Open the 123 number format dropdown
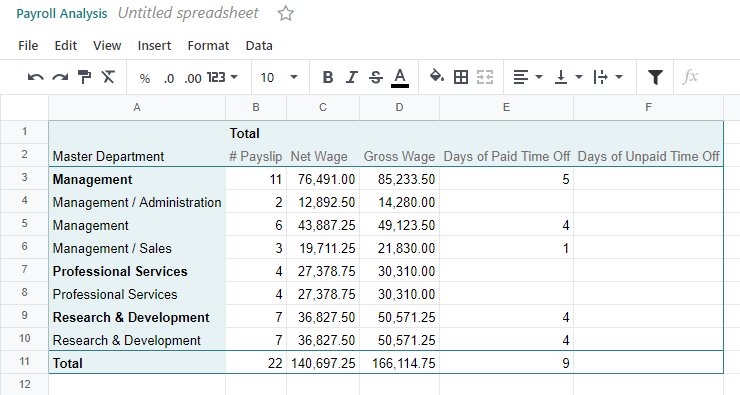740x395 pixels. click(x=222, y=77)
